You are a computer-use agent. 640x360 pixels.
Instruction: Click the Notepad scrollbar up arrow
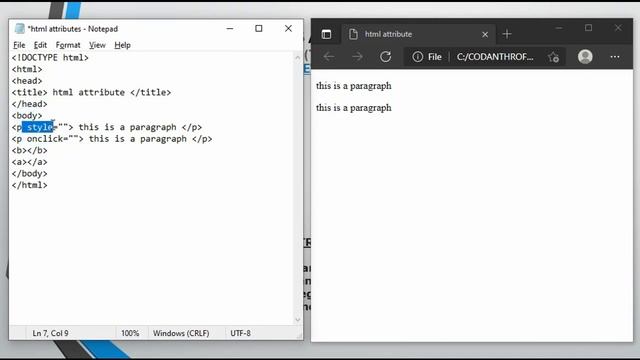[x=298, y=58]
